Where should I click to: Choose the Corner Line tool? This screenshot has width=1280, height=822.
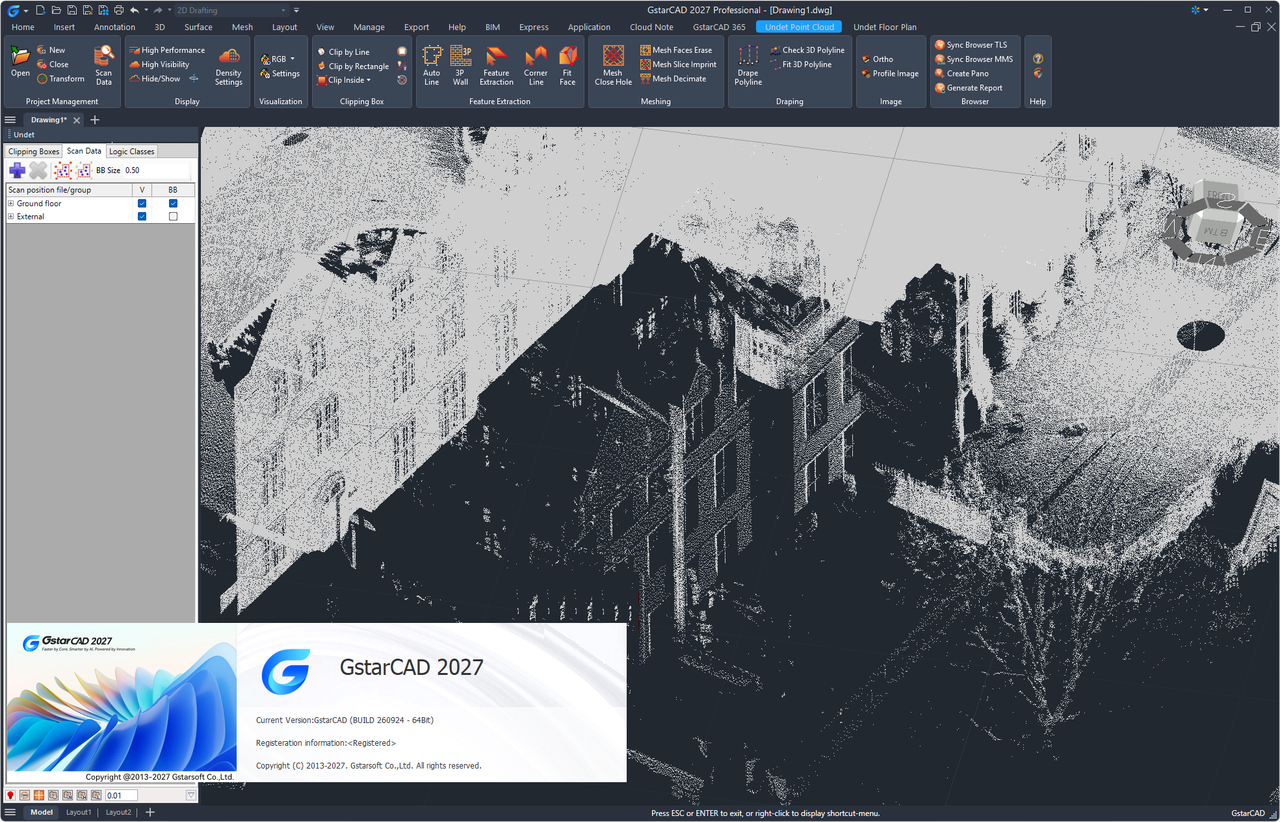[x=536, y=64]
